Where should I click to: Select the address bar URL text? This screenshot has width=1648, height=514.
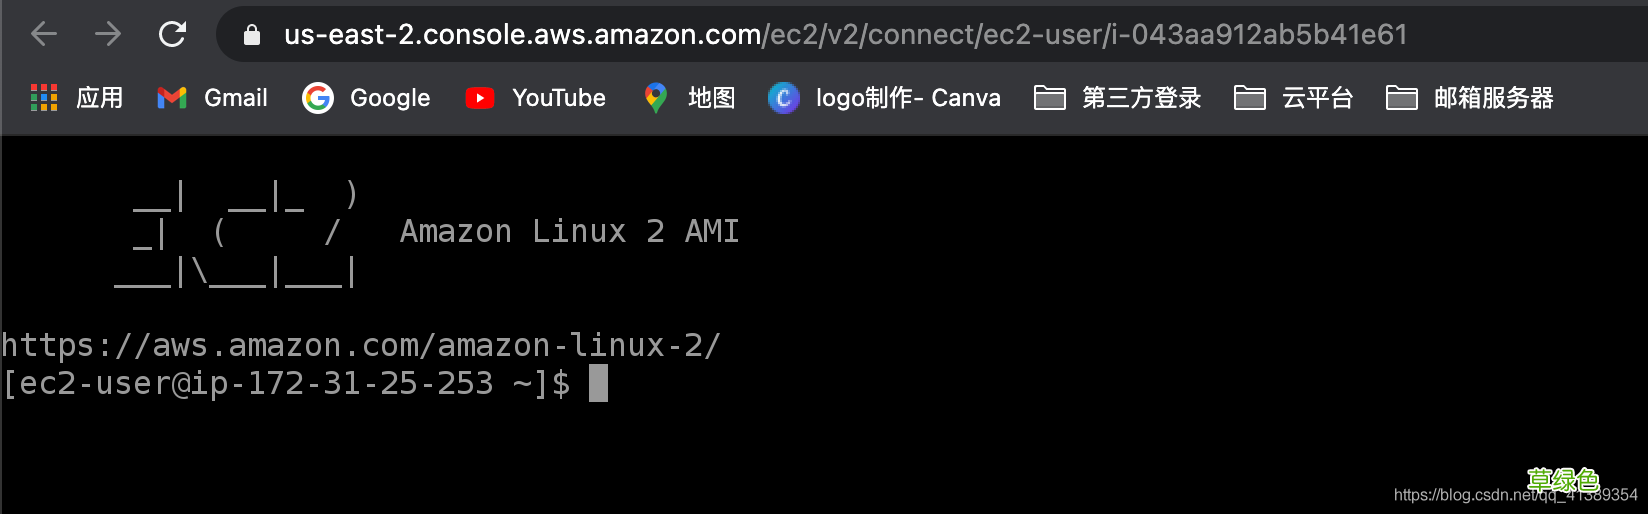click(x=845, y=35)
